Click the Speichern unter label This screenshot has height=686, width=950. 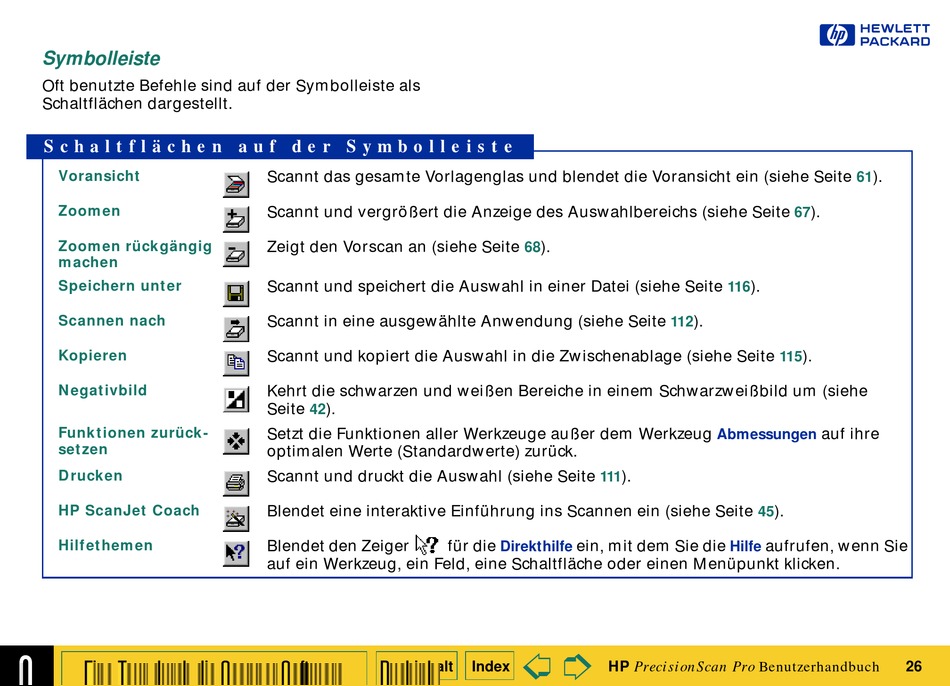point(120,286)
